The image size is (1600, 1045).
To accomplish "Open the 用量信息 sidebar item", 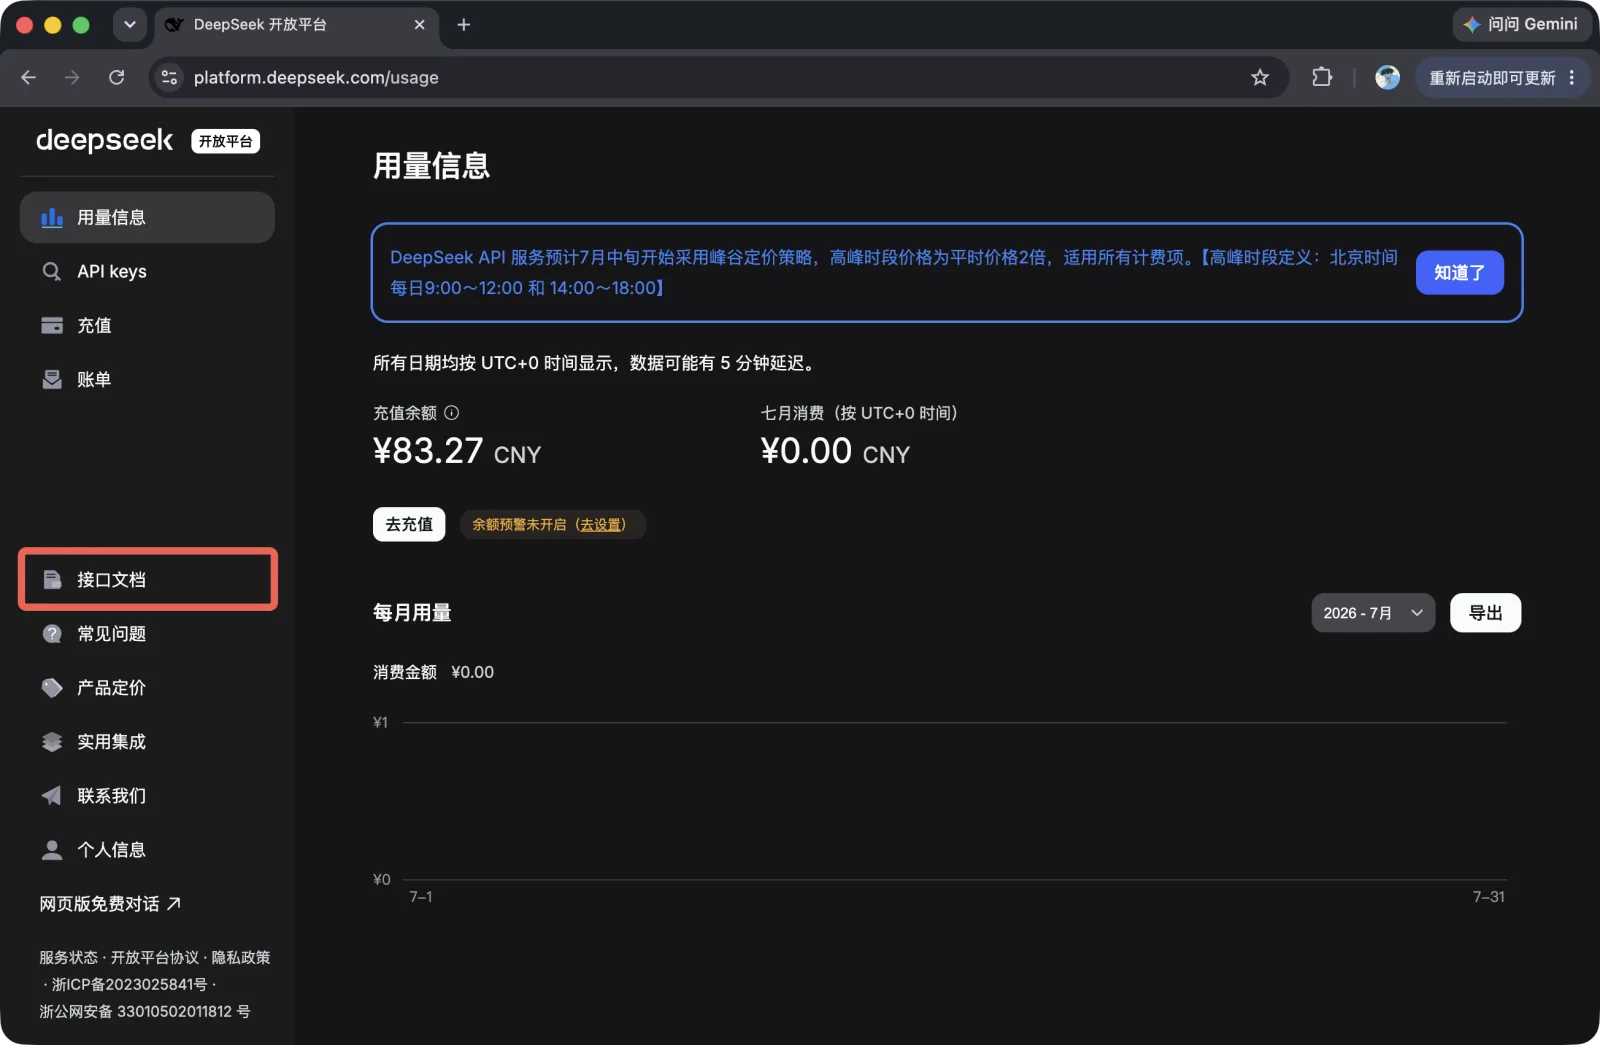I will click(x=147, y=217).
